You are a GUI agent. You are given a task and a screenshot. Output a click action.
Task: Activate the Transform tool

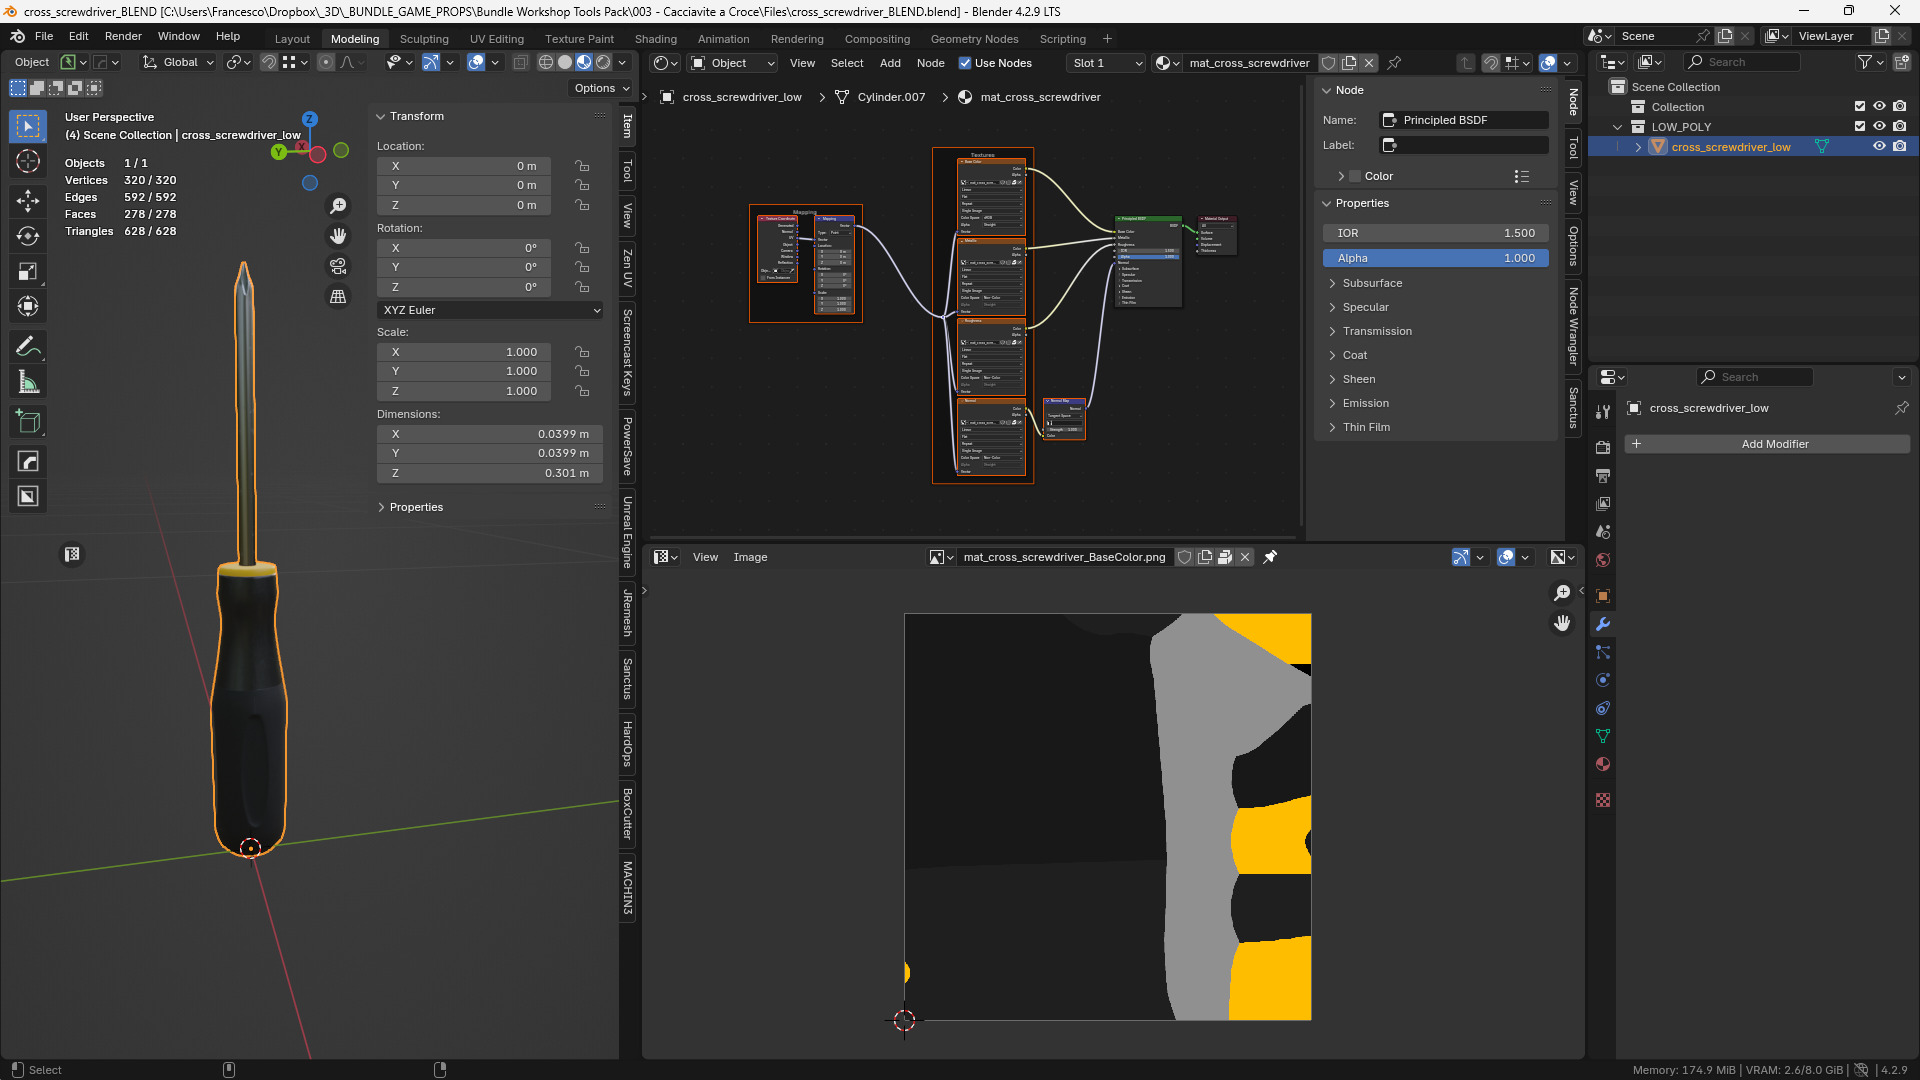tap(28, 307)
